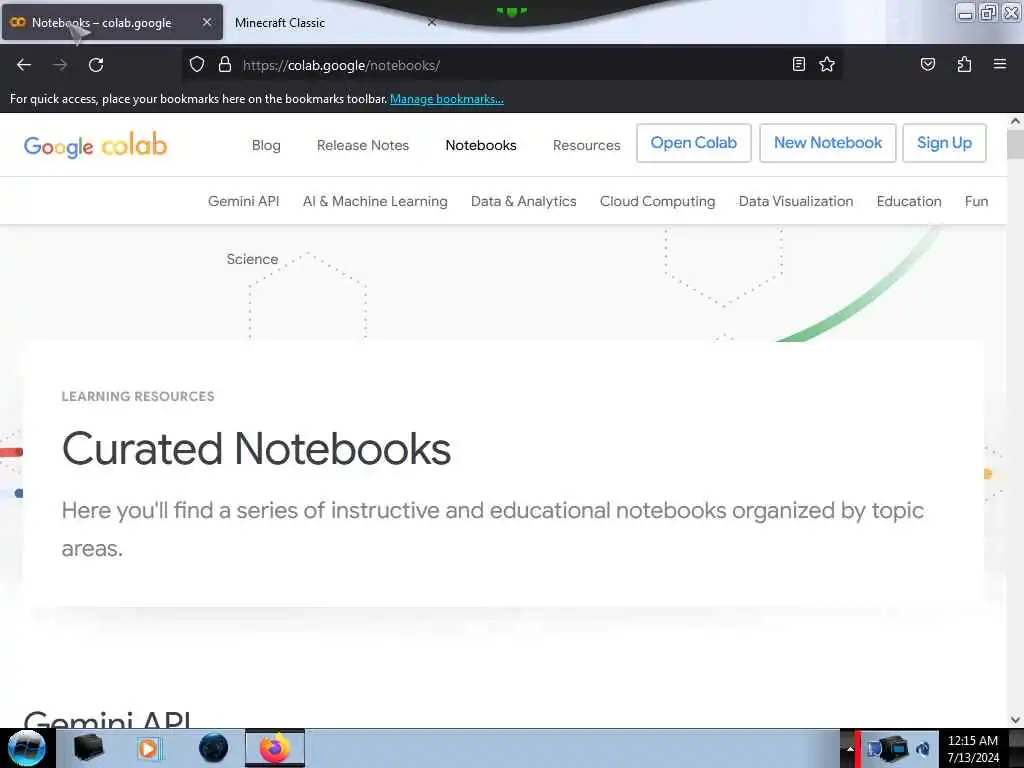1024x768 pixels.
Task: Jump to the Education category
Action: coord(909,201)
